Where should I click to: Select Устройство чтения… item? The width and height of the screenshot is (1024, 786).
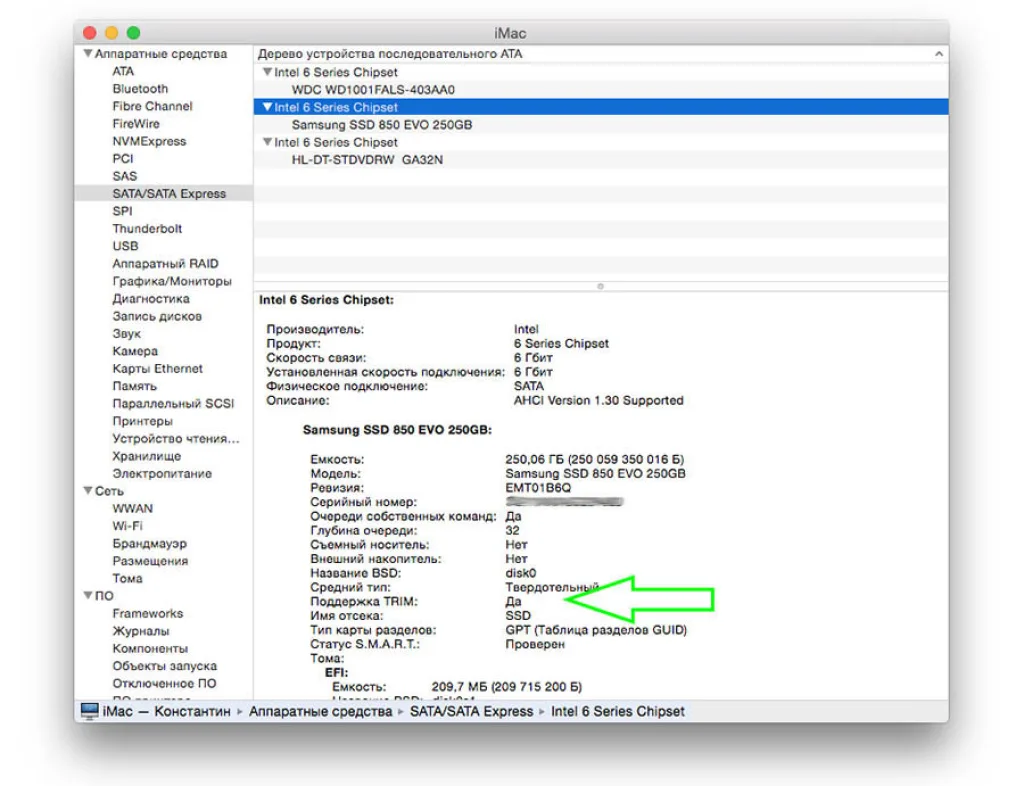[x=176, y=439]
